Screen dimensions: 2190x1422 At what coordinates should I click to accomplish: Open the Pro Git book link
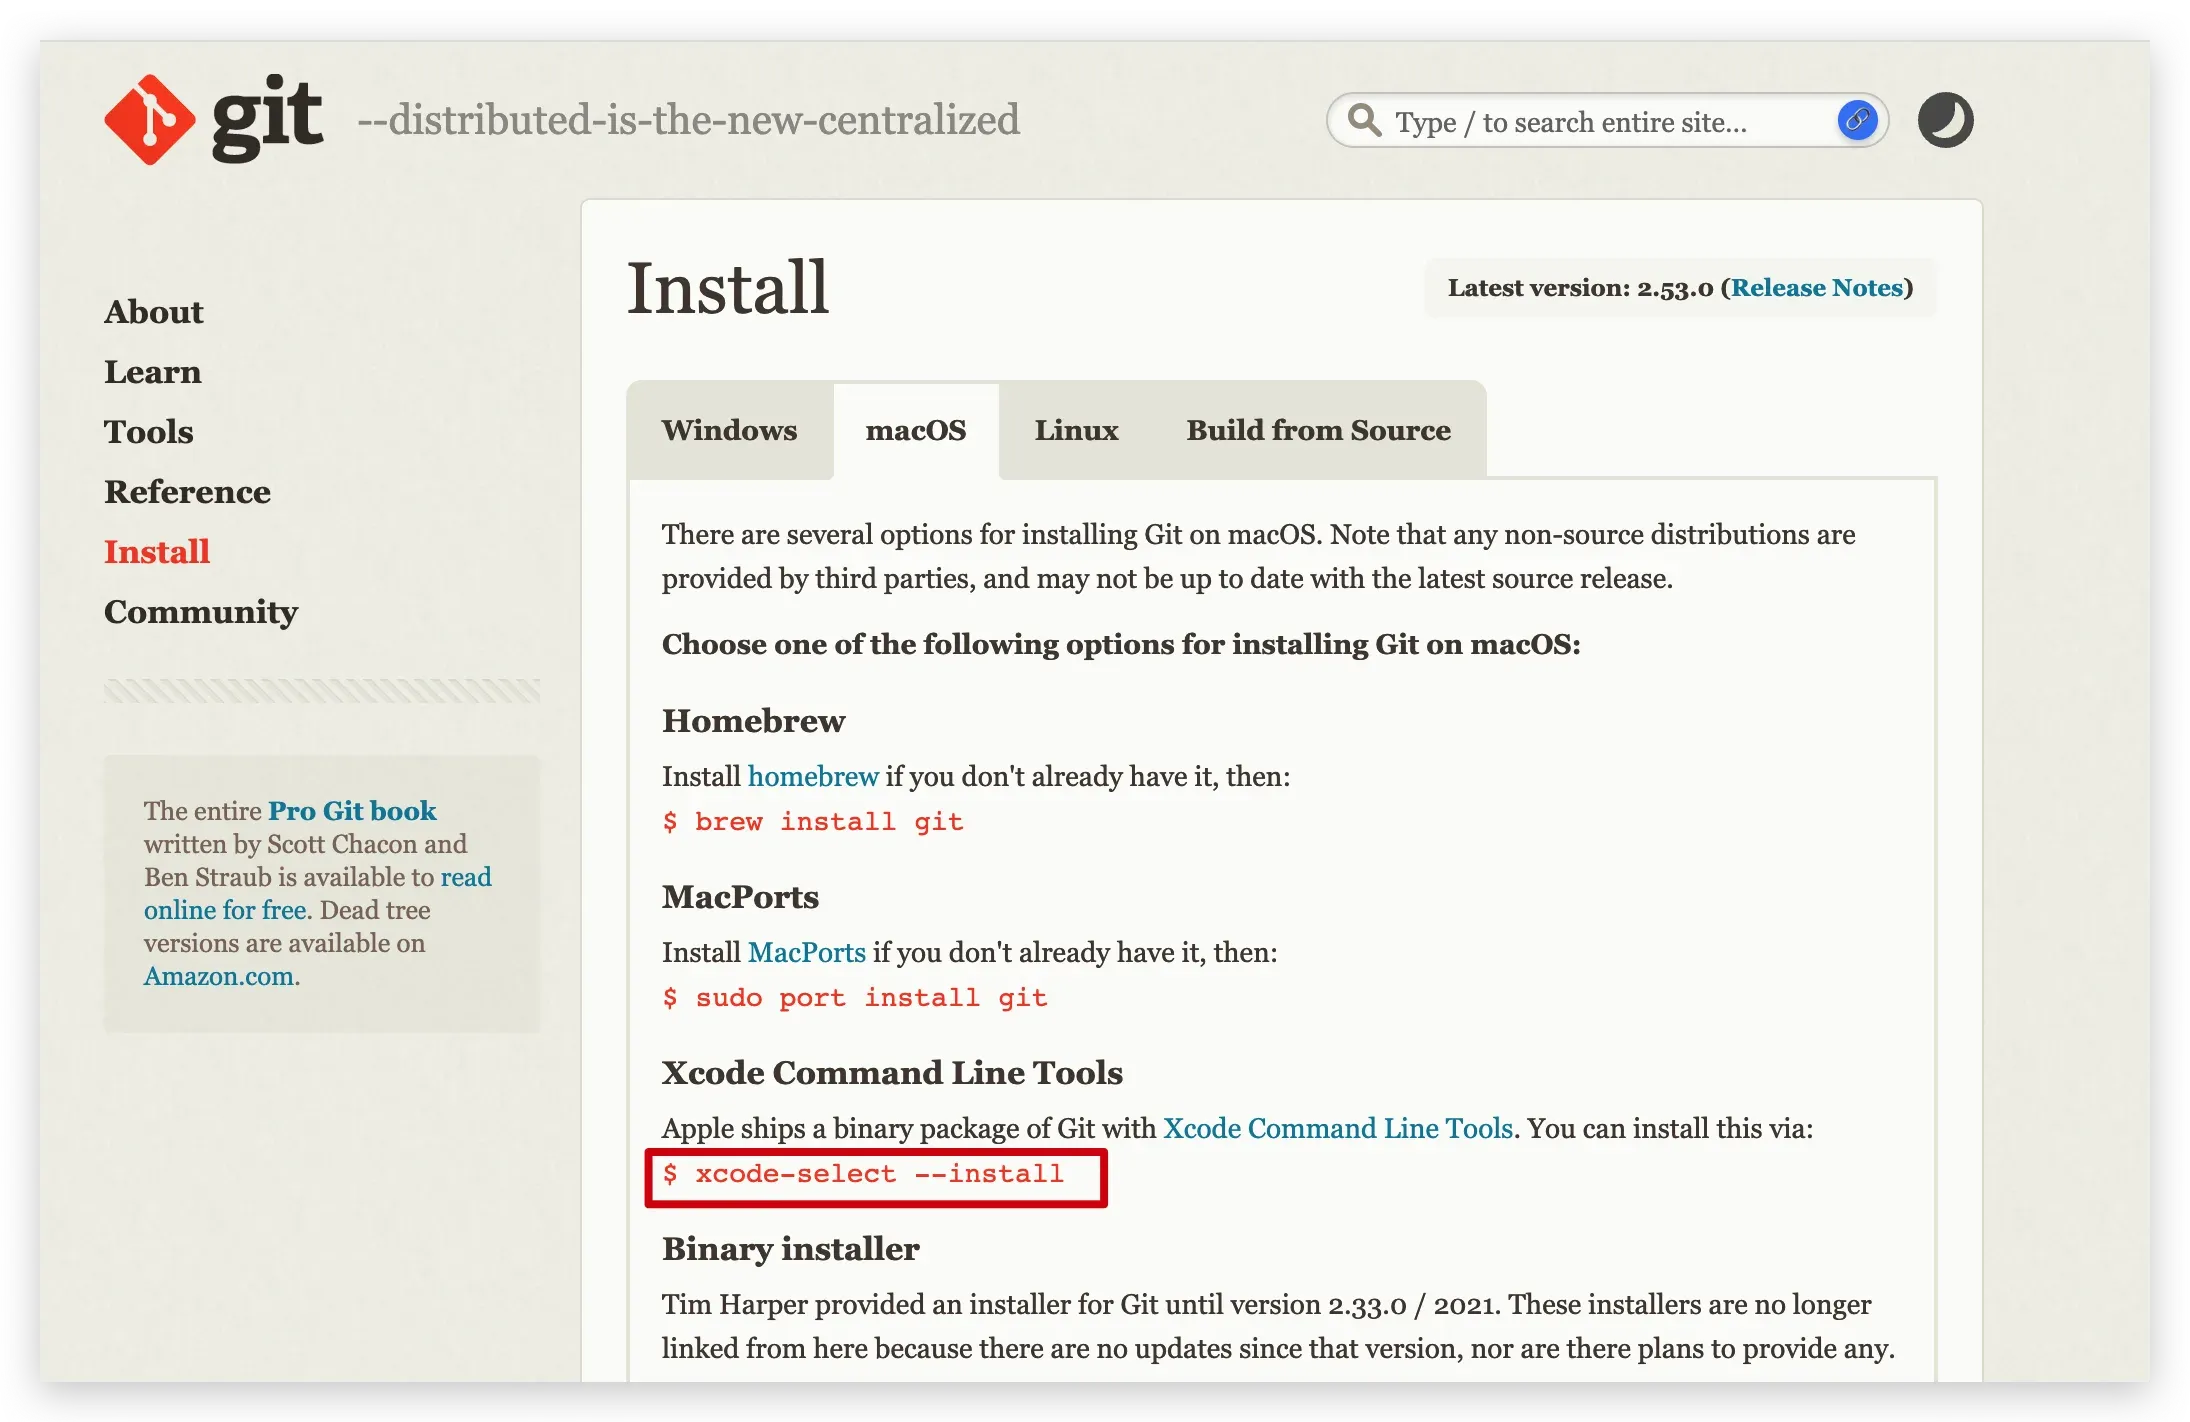[x=352, y=811]
